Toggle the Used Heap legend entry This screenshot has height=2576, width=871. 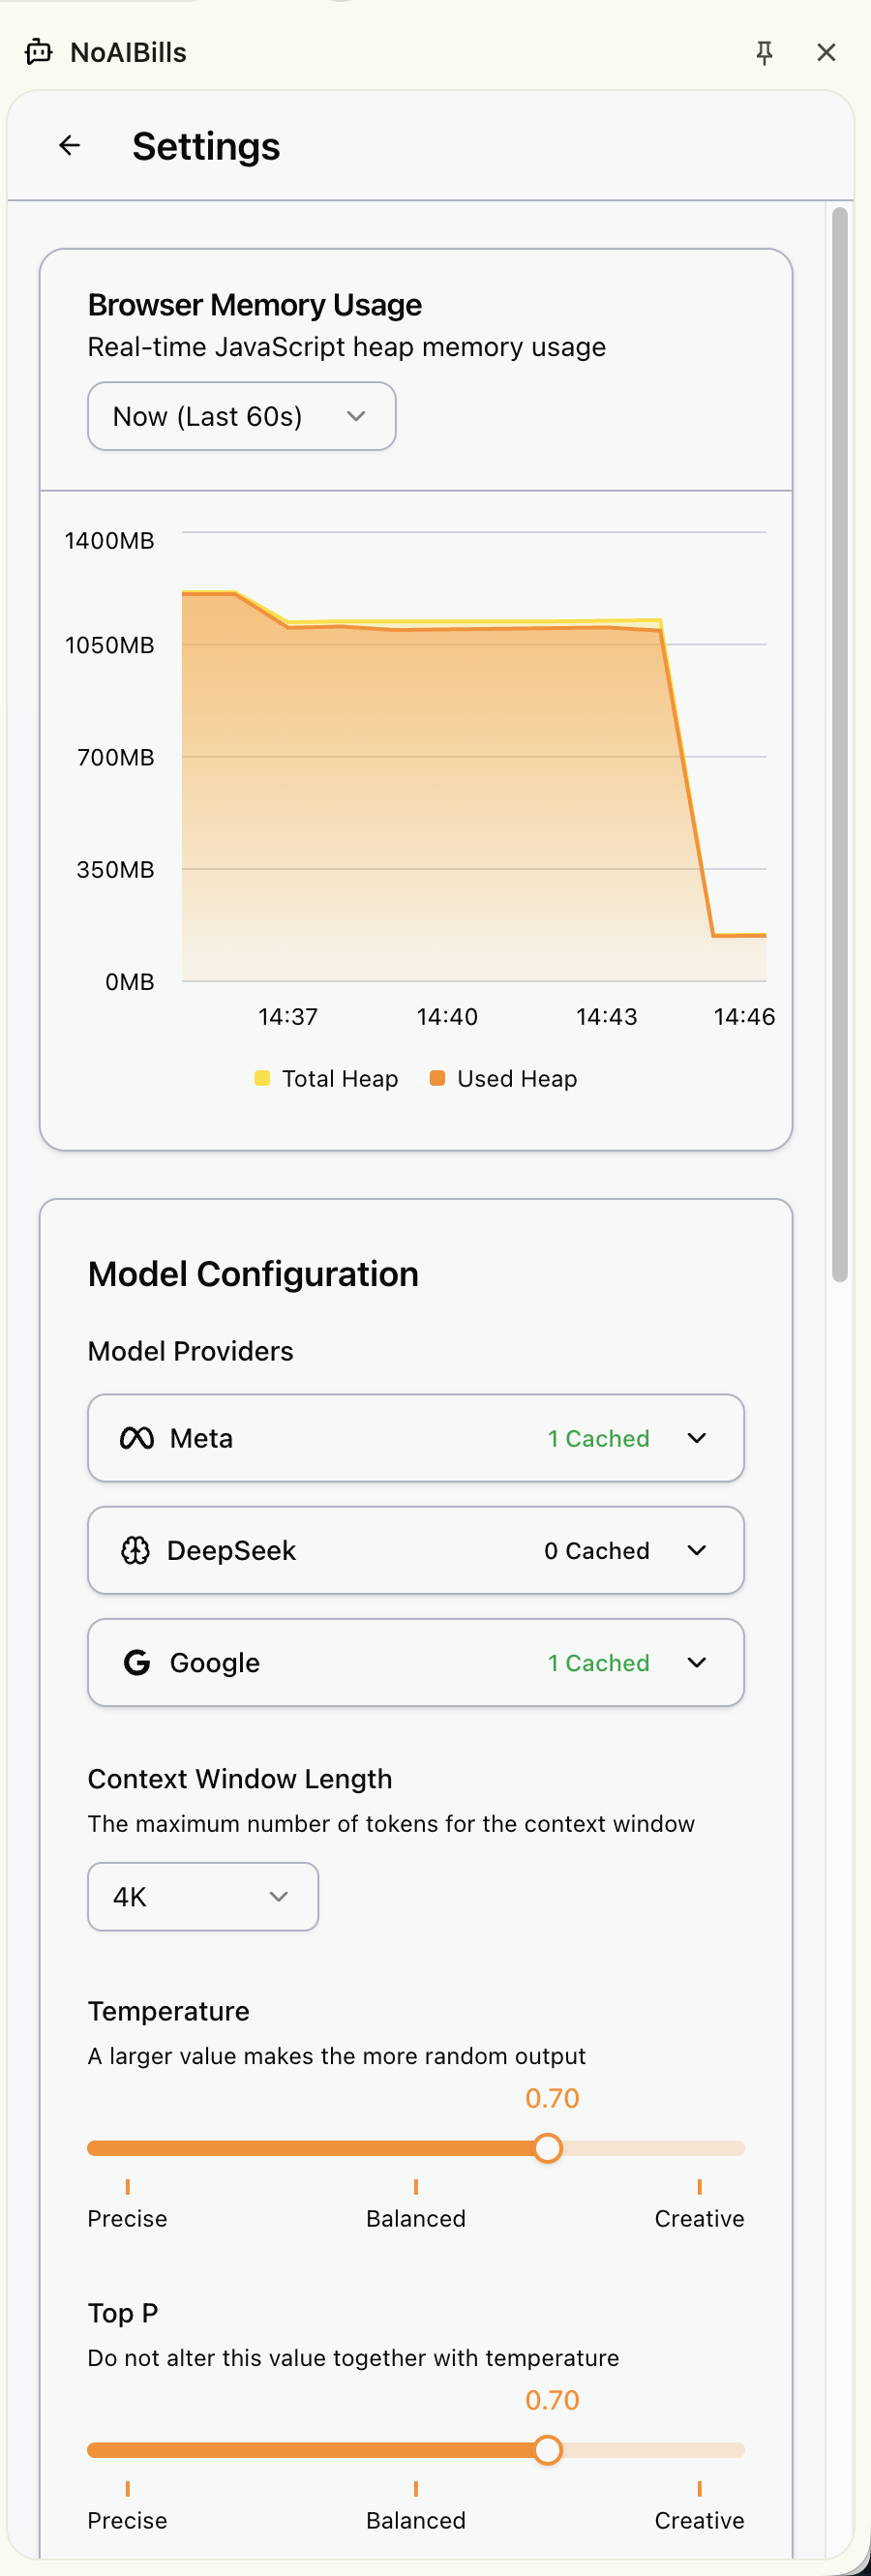click(x=504, y=1078)
